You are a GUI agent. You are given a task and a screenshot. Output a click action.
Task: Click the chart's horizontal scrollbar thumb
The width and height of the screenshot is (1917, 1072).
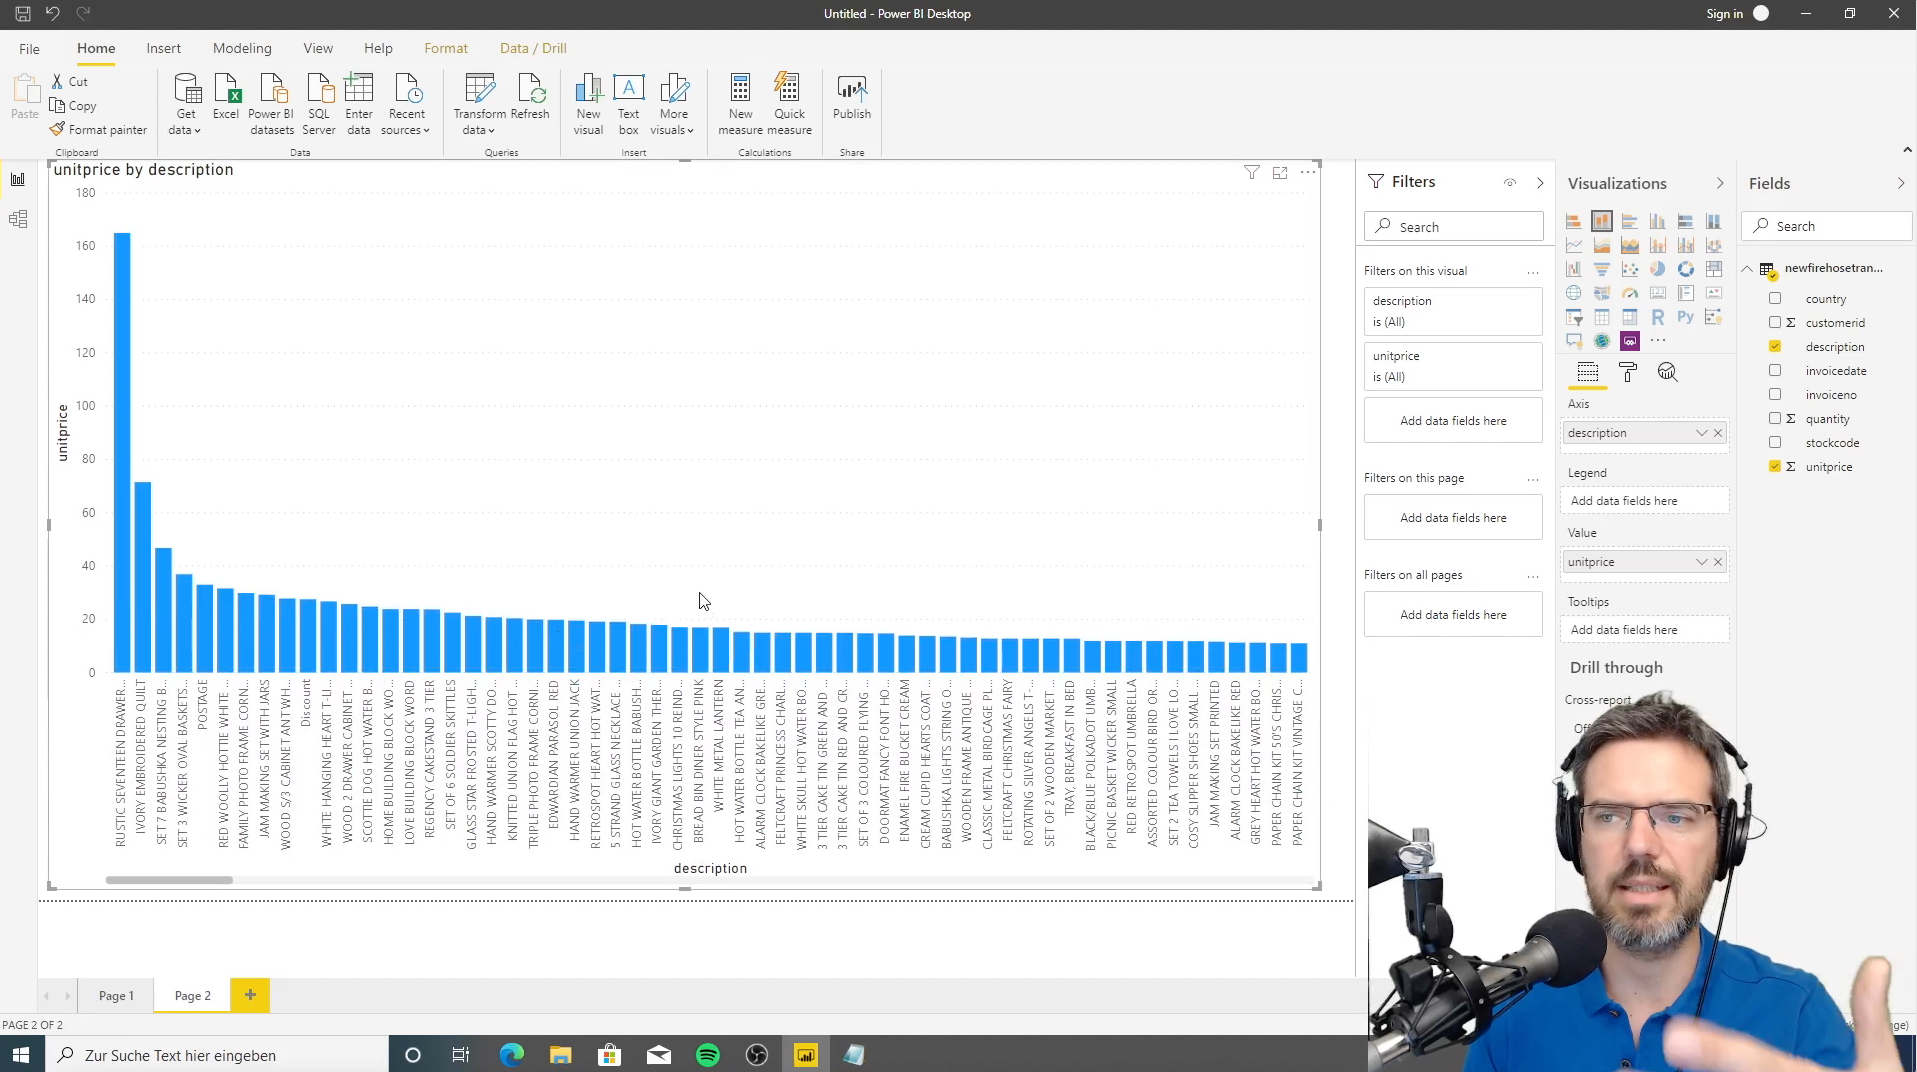tap(169, 880)
